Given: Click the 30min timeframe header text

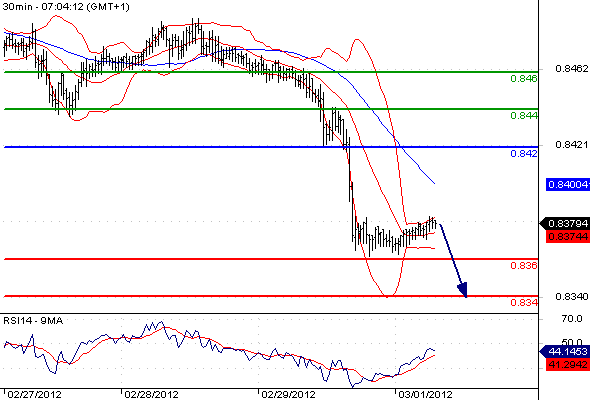Looking at the screenshot, I should [17, 7].
